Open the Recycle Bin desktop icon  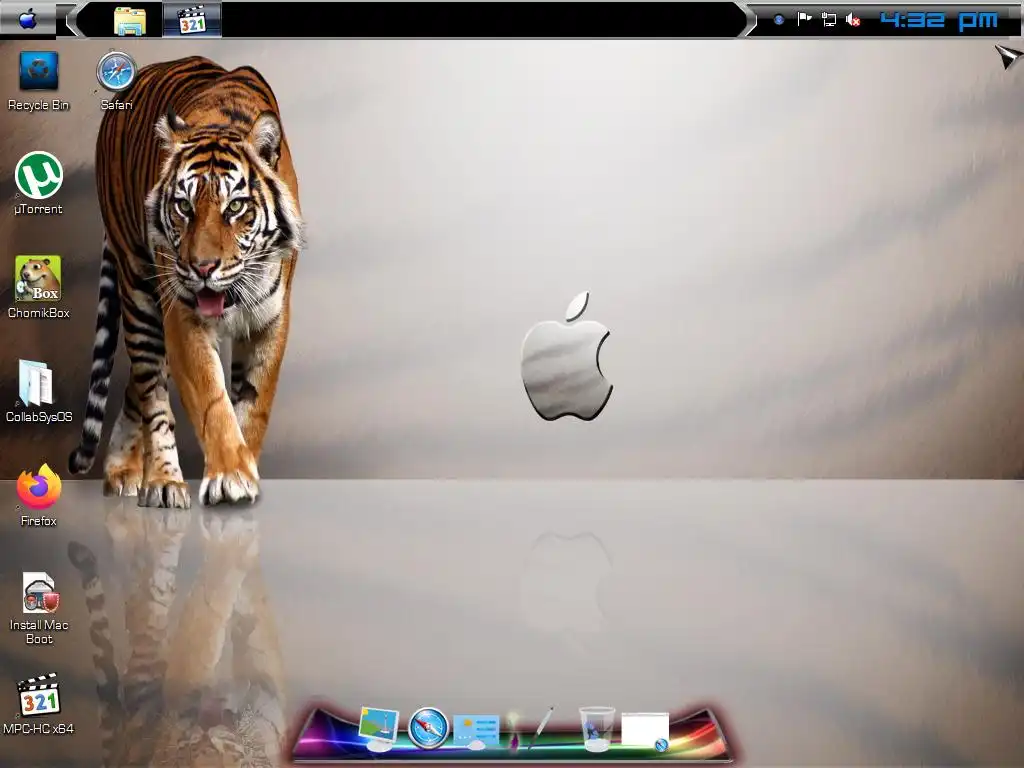click(39, 71)
